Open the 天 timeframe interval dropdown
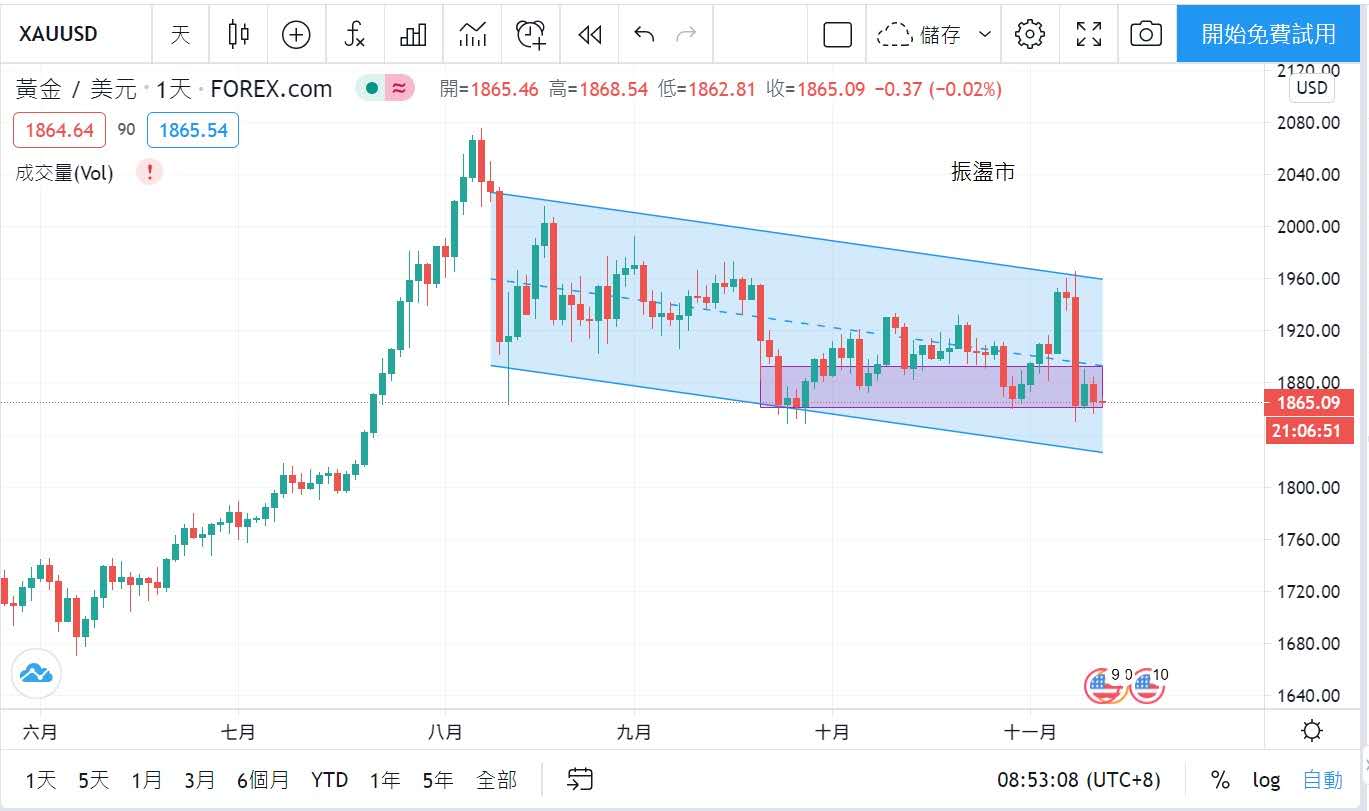The height and width of the screenshot is (811, 1369). coord(180,35)
